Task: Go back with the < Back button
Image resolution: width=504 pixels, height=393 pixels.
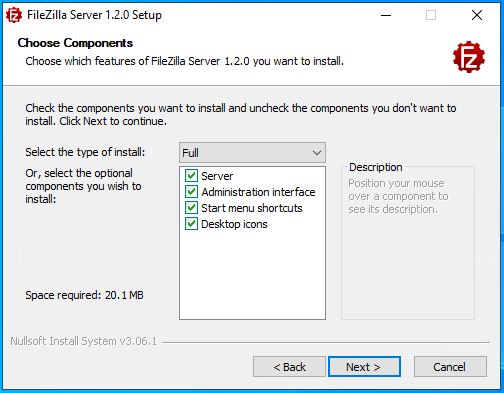Action: coord(289,367)
